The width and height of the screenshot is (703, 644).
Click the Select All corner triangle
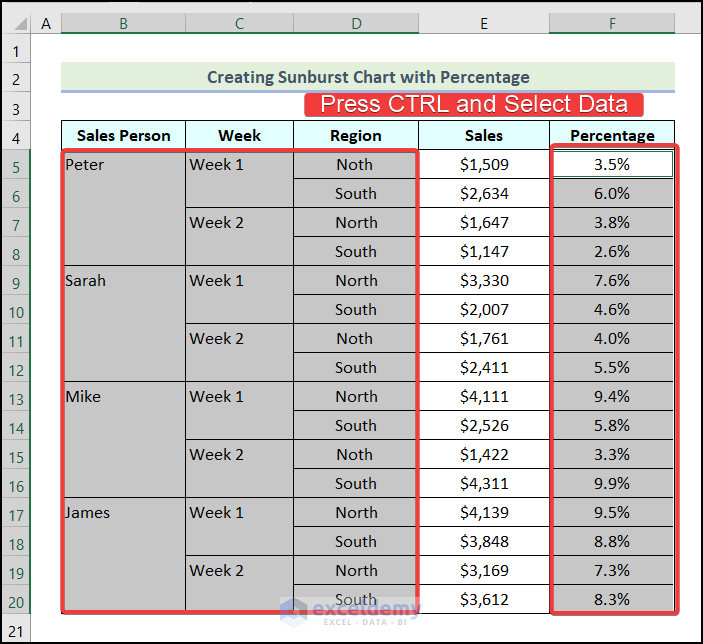[x=16, y=22]
